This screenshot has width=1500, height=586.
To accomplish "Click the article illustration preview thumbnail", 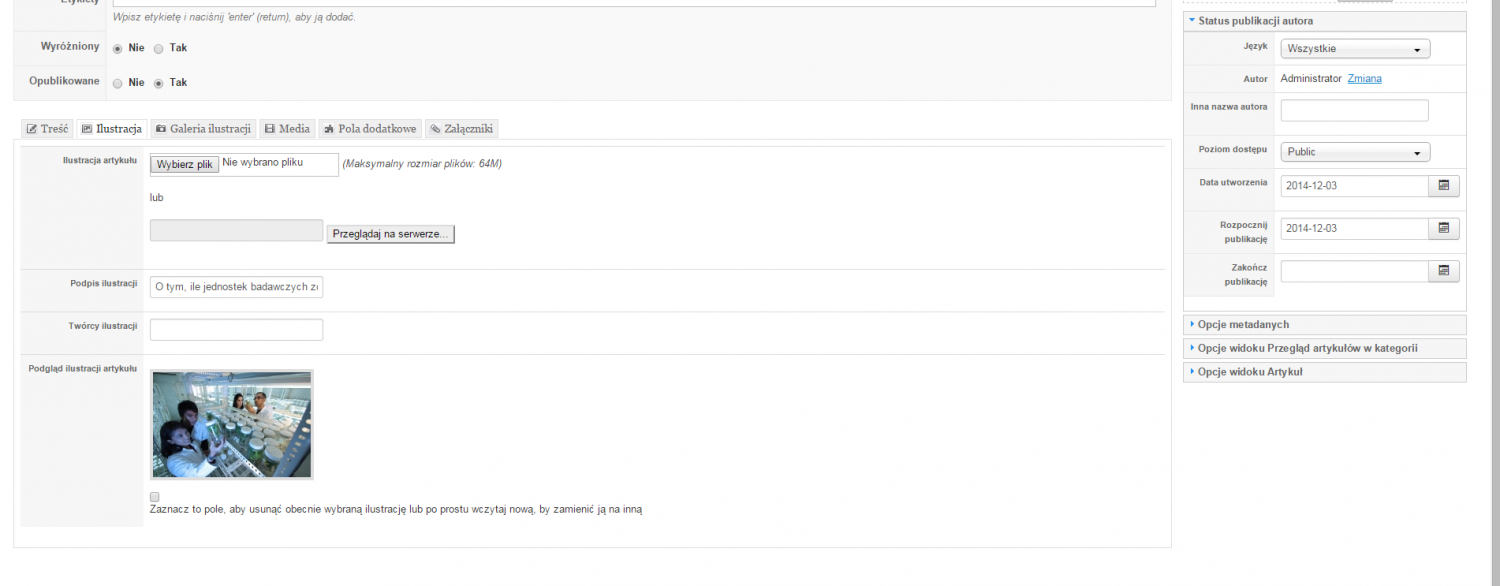I will click(x=231, y=424).
